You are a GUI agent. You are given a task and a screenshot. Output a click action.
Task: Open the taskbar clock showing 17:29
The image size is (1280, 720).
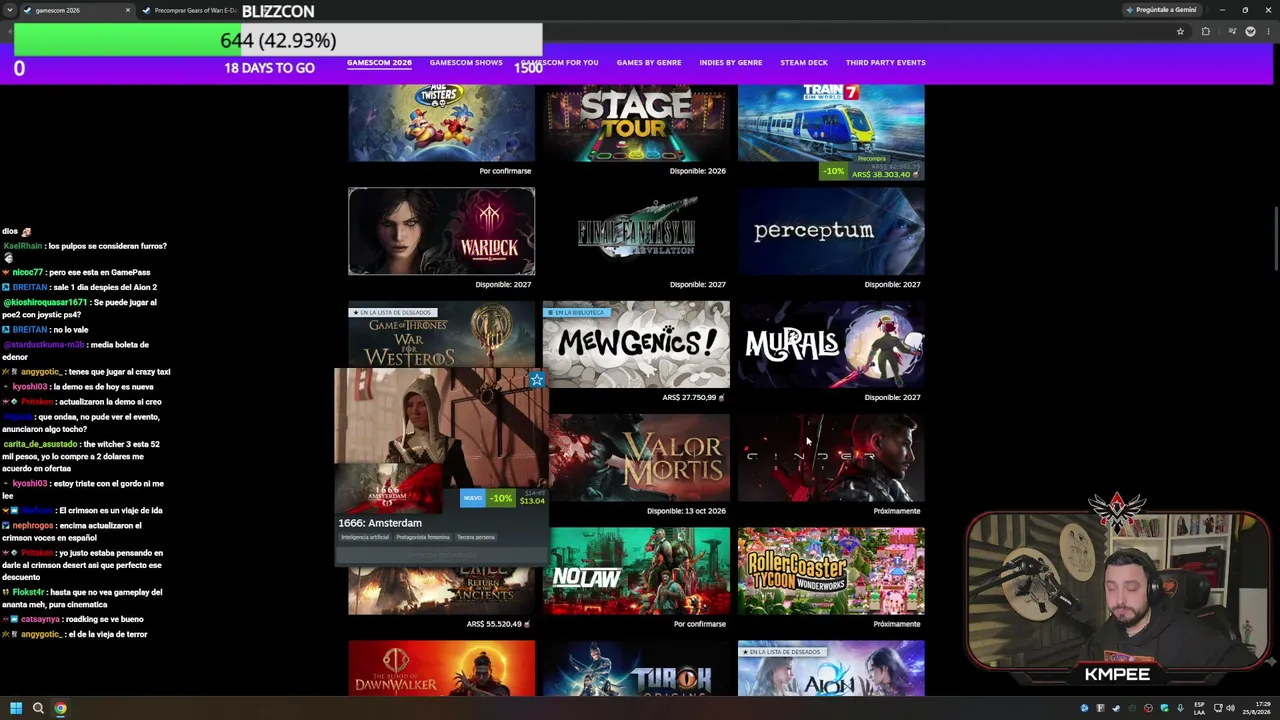tap(1258, 708)
